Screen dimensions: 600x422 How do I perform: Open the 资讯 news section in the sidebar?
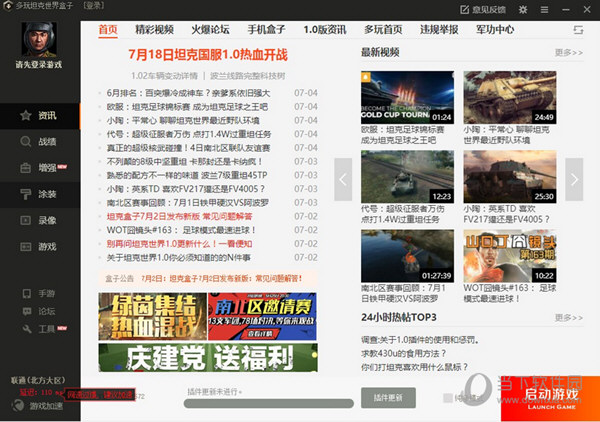point(40,116)
